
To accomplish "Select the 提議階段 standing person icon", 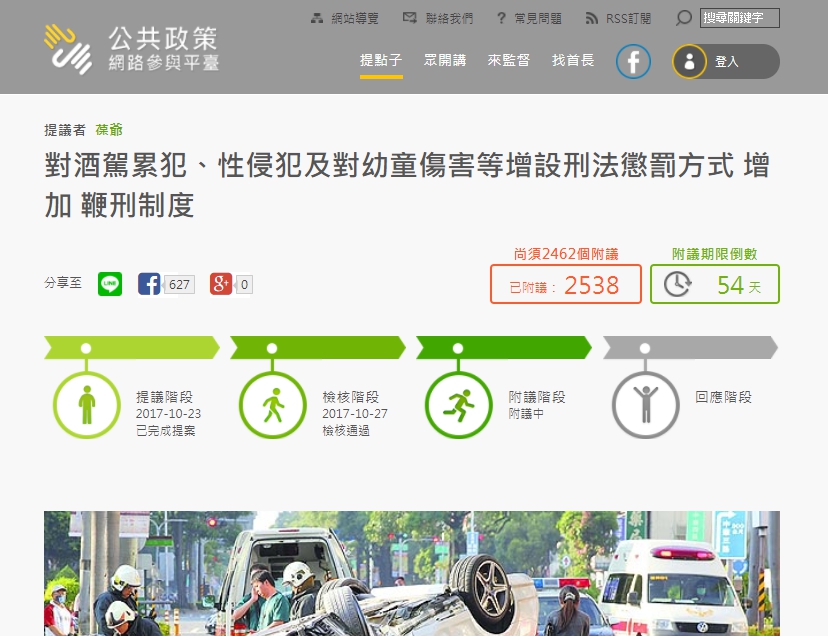I will [x=86, y=405].
